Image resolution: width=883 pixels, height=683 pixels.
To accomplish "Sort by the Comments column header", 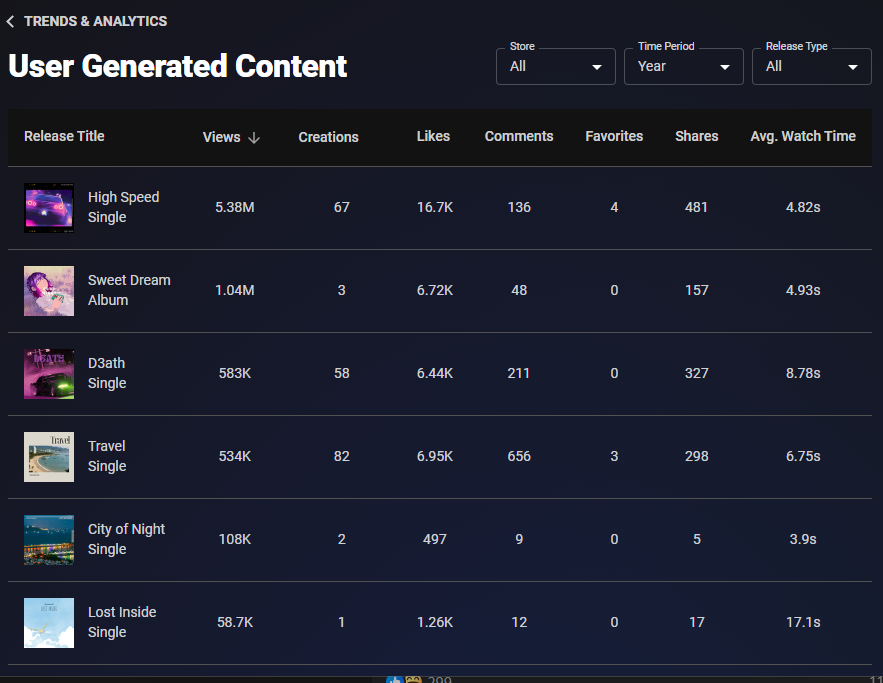I will (519, 136).
